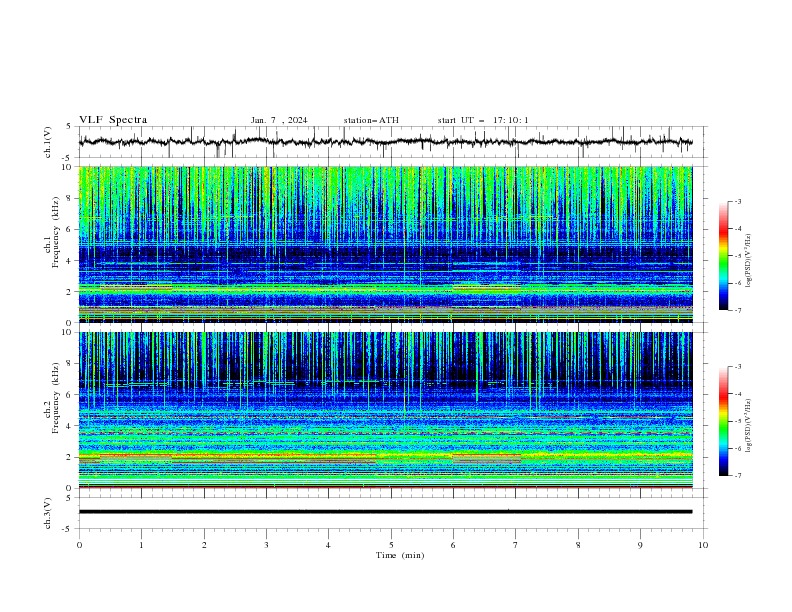
Task: Click the 'Time (min)' axis title
Action: point(400,555)
